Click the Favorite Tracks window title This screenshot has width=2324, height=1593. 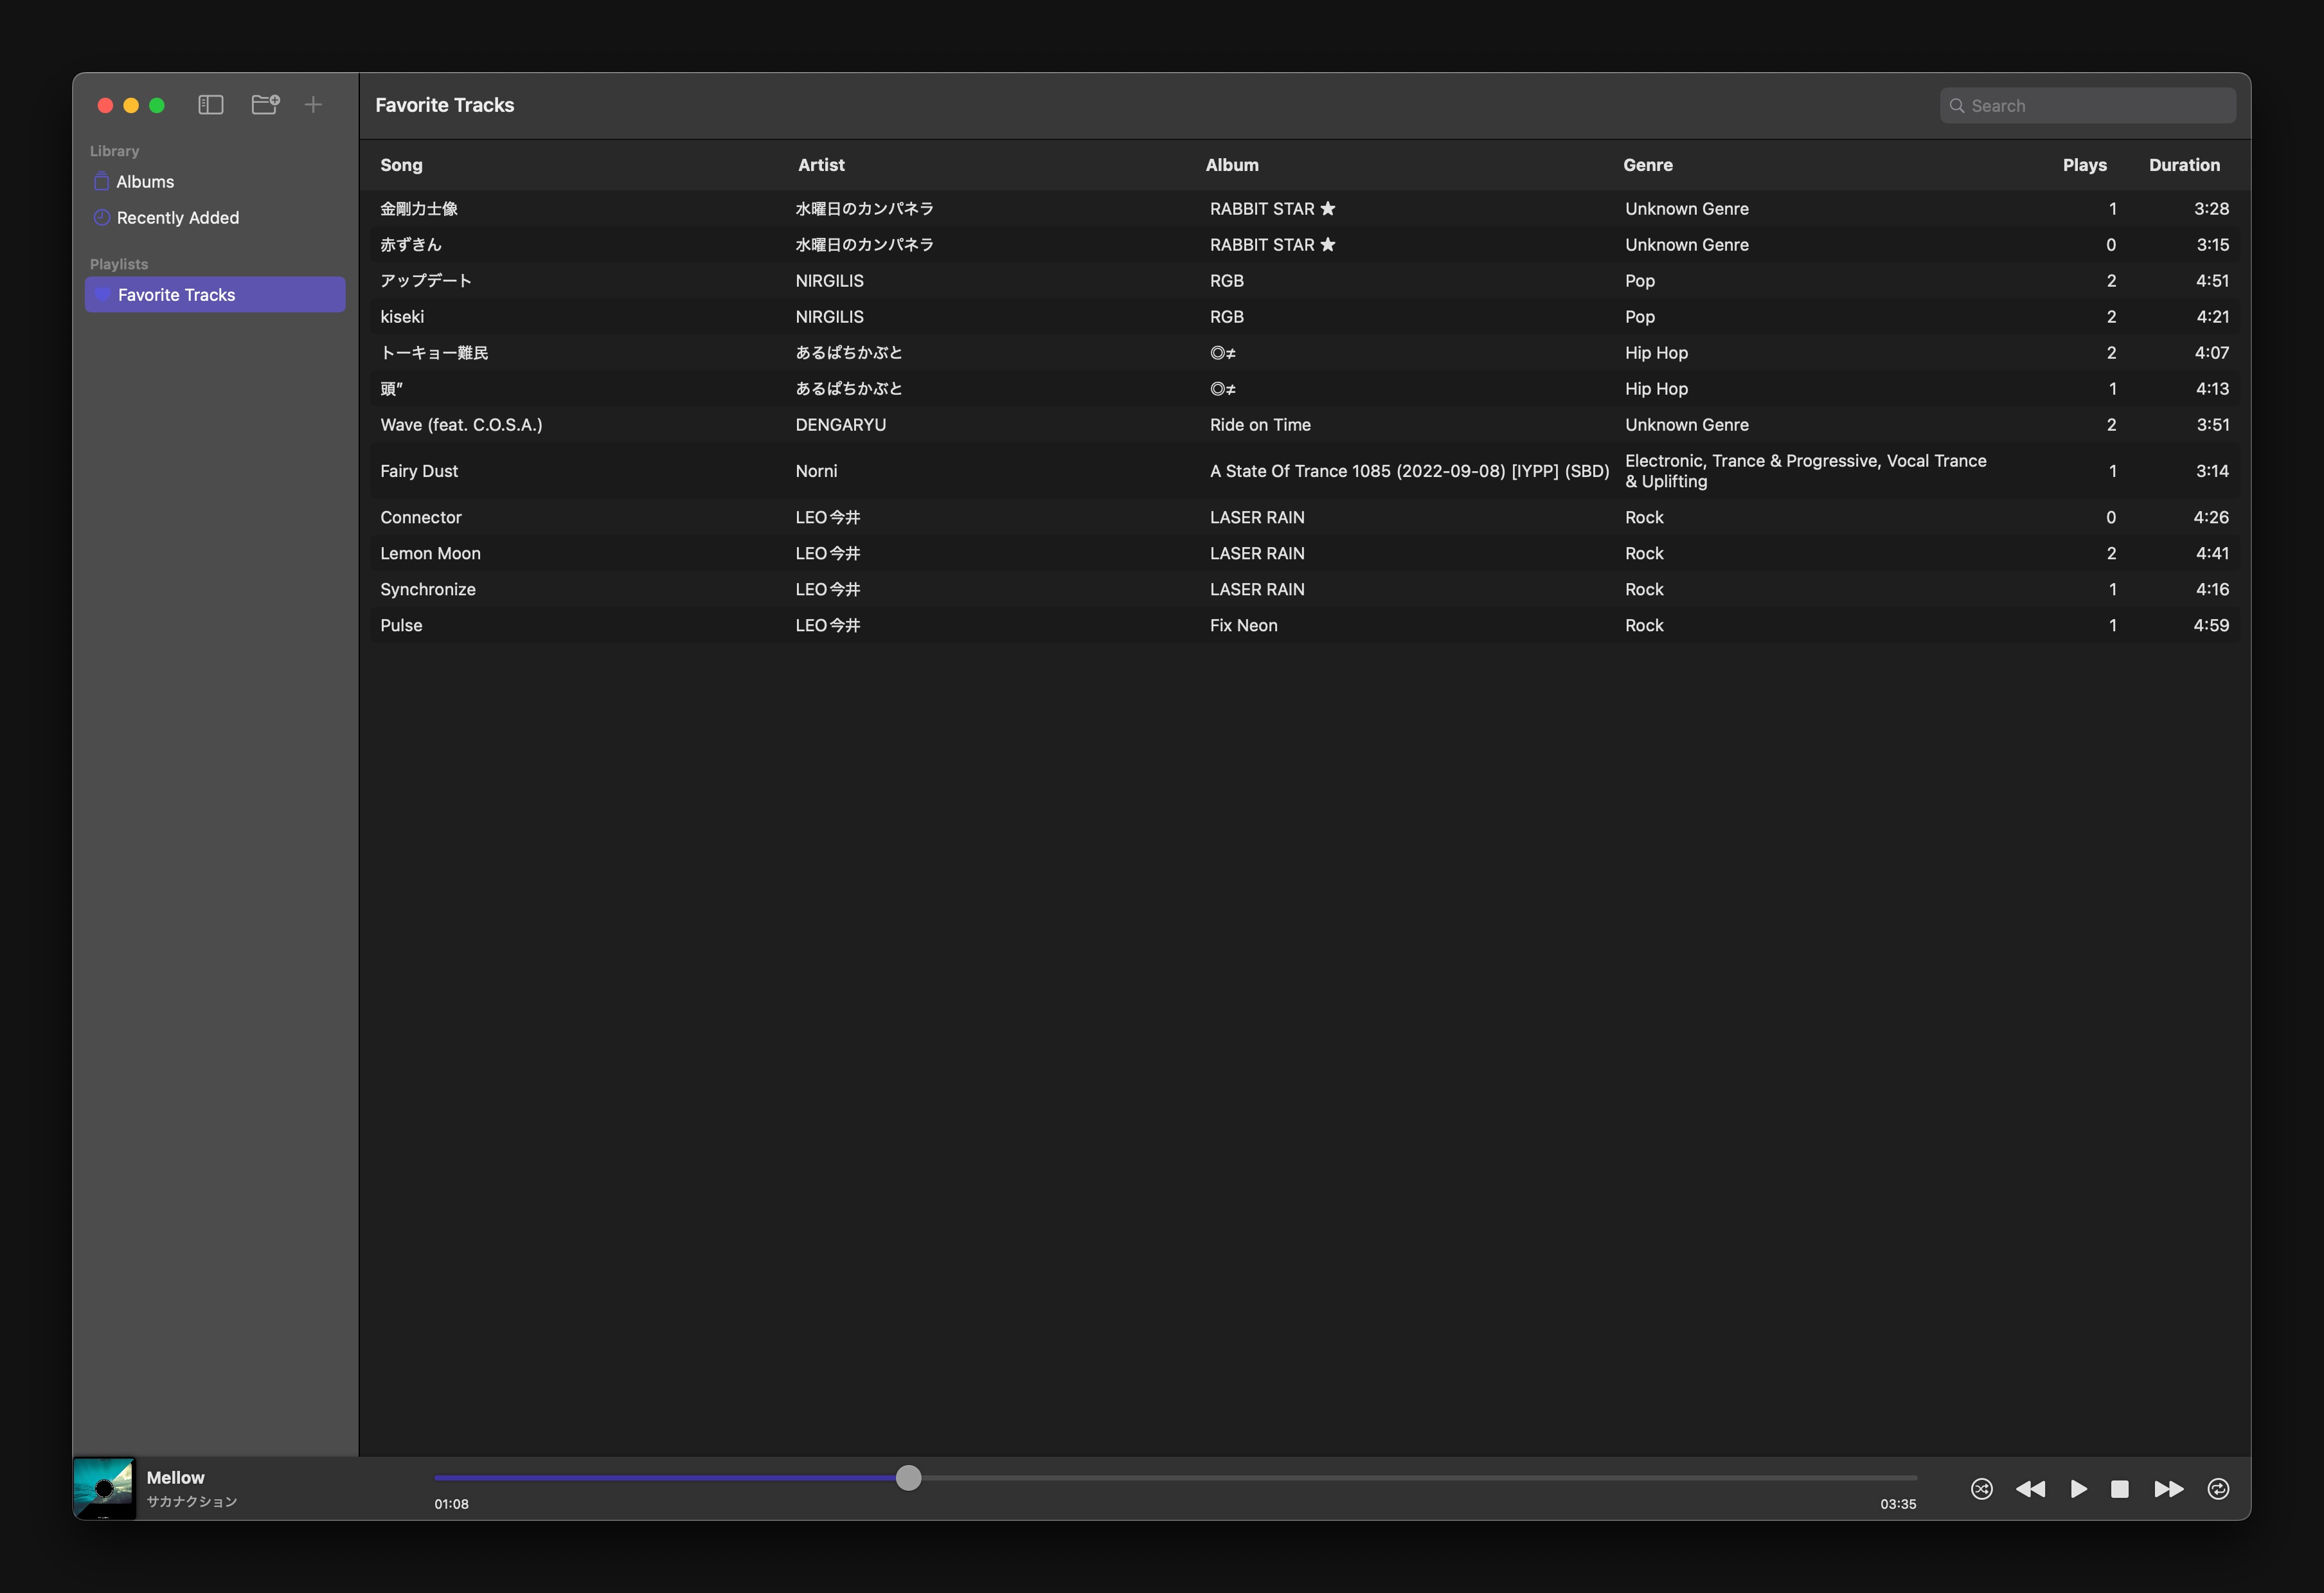(444, 105)
